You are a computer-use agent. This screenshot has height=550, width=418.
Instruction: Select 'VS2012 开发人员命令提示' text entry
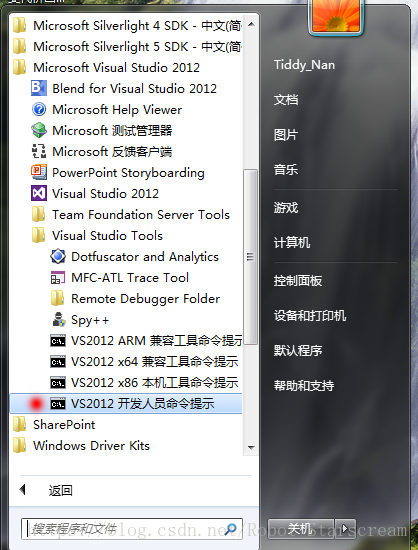click(x=143, y=404)
